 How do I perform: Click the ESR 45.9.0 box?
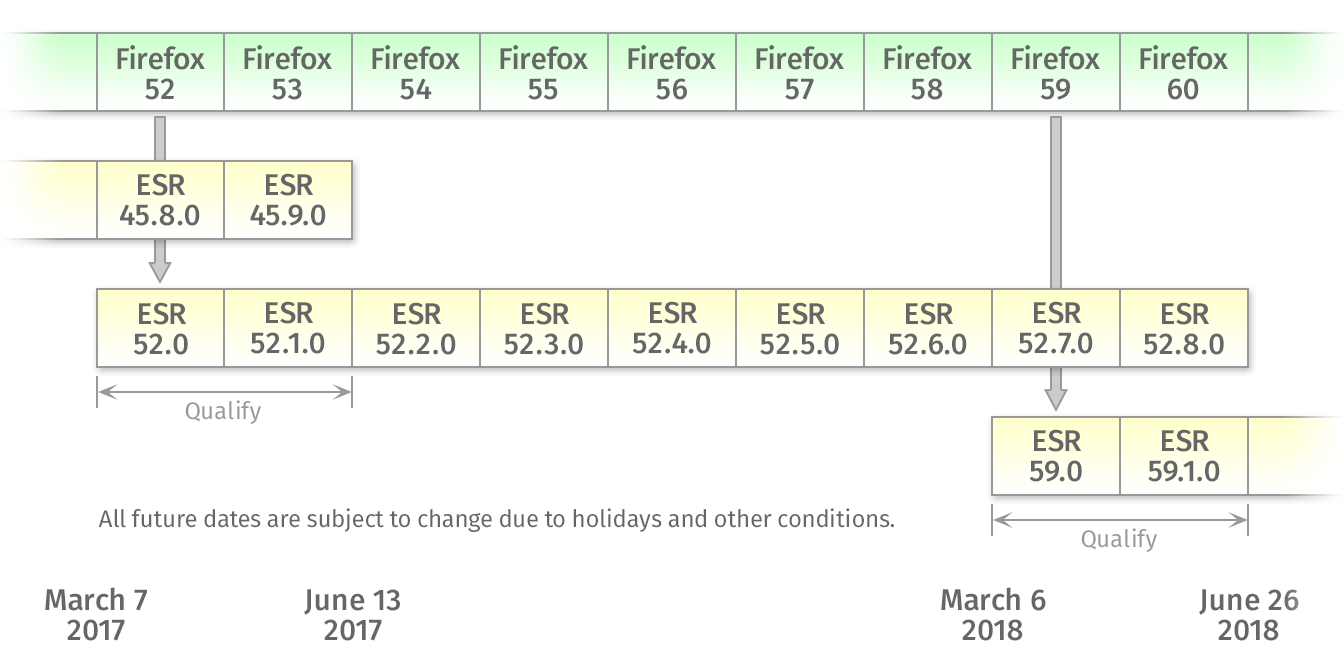click(x=288, y=200)
